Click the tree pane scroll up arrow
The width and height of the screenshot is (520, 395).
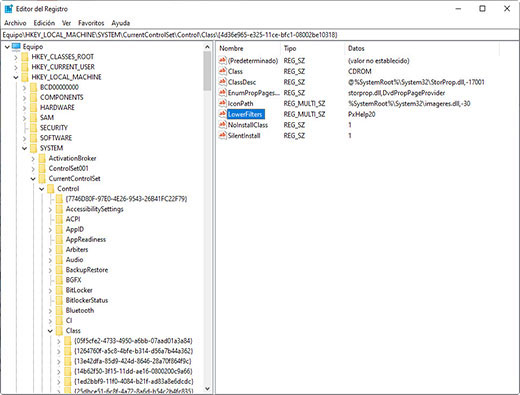tap(207, 47)
